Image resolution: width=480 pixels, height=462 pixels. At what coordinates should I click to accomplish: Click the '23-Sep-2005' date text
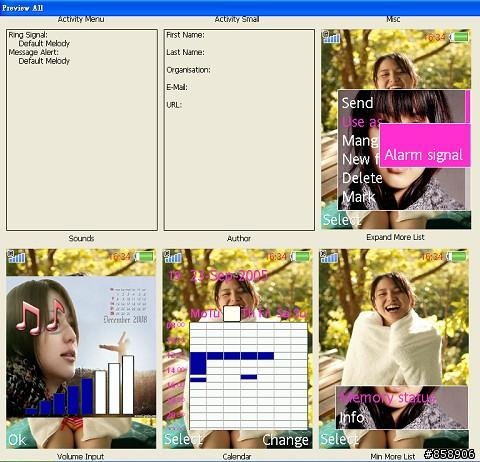(229, 276)
